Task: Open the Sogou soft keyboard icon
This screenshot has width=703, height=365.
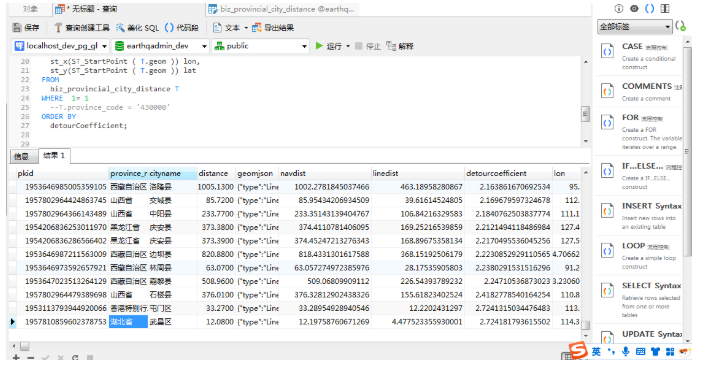Action: coord(640,352)
